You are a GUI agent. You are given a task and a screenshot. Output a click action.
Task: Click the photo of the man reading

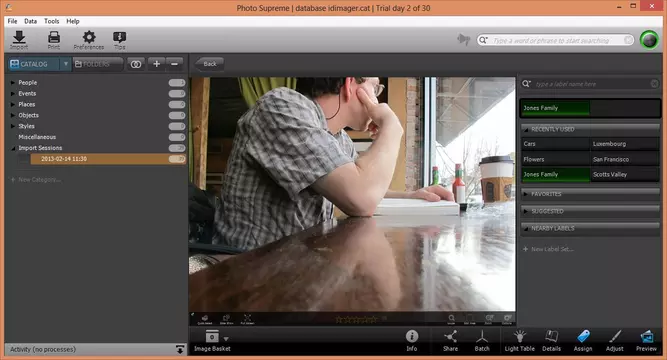click(x=352, y=194)
